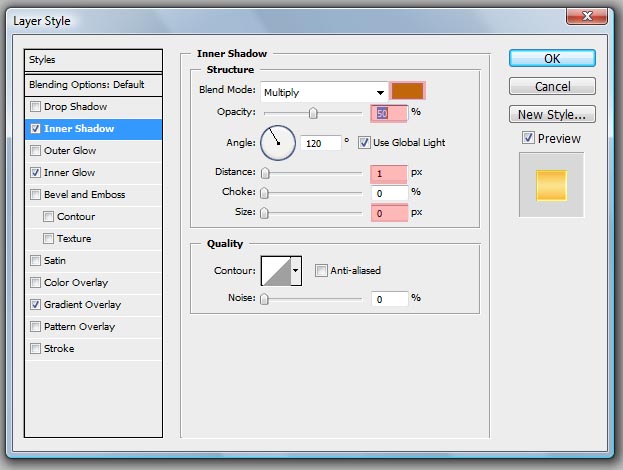Click the Contour curve thumbnail
The image size is (623, 470).
tap(276, 271)
